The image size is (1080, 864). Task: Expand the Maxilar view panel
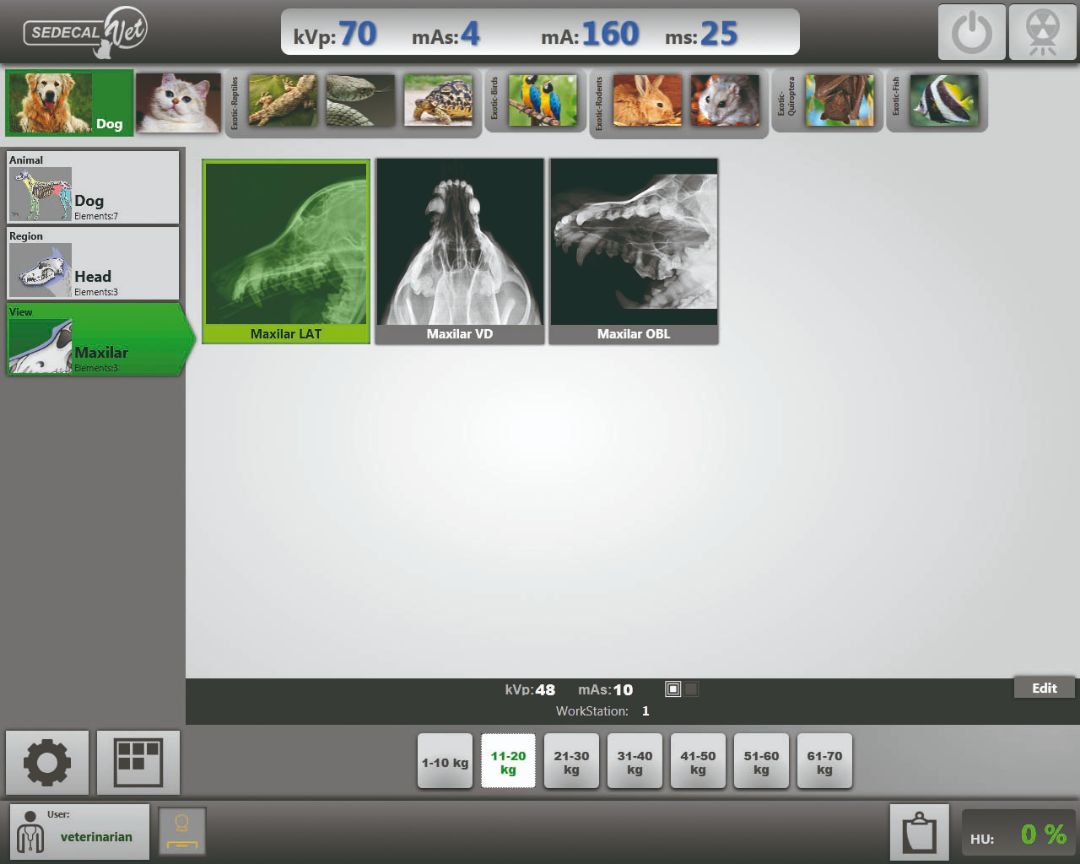click(95, 340)
